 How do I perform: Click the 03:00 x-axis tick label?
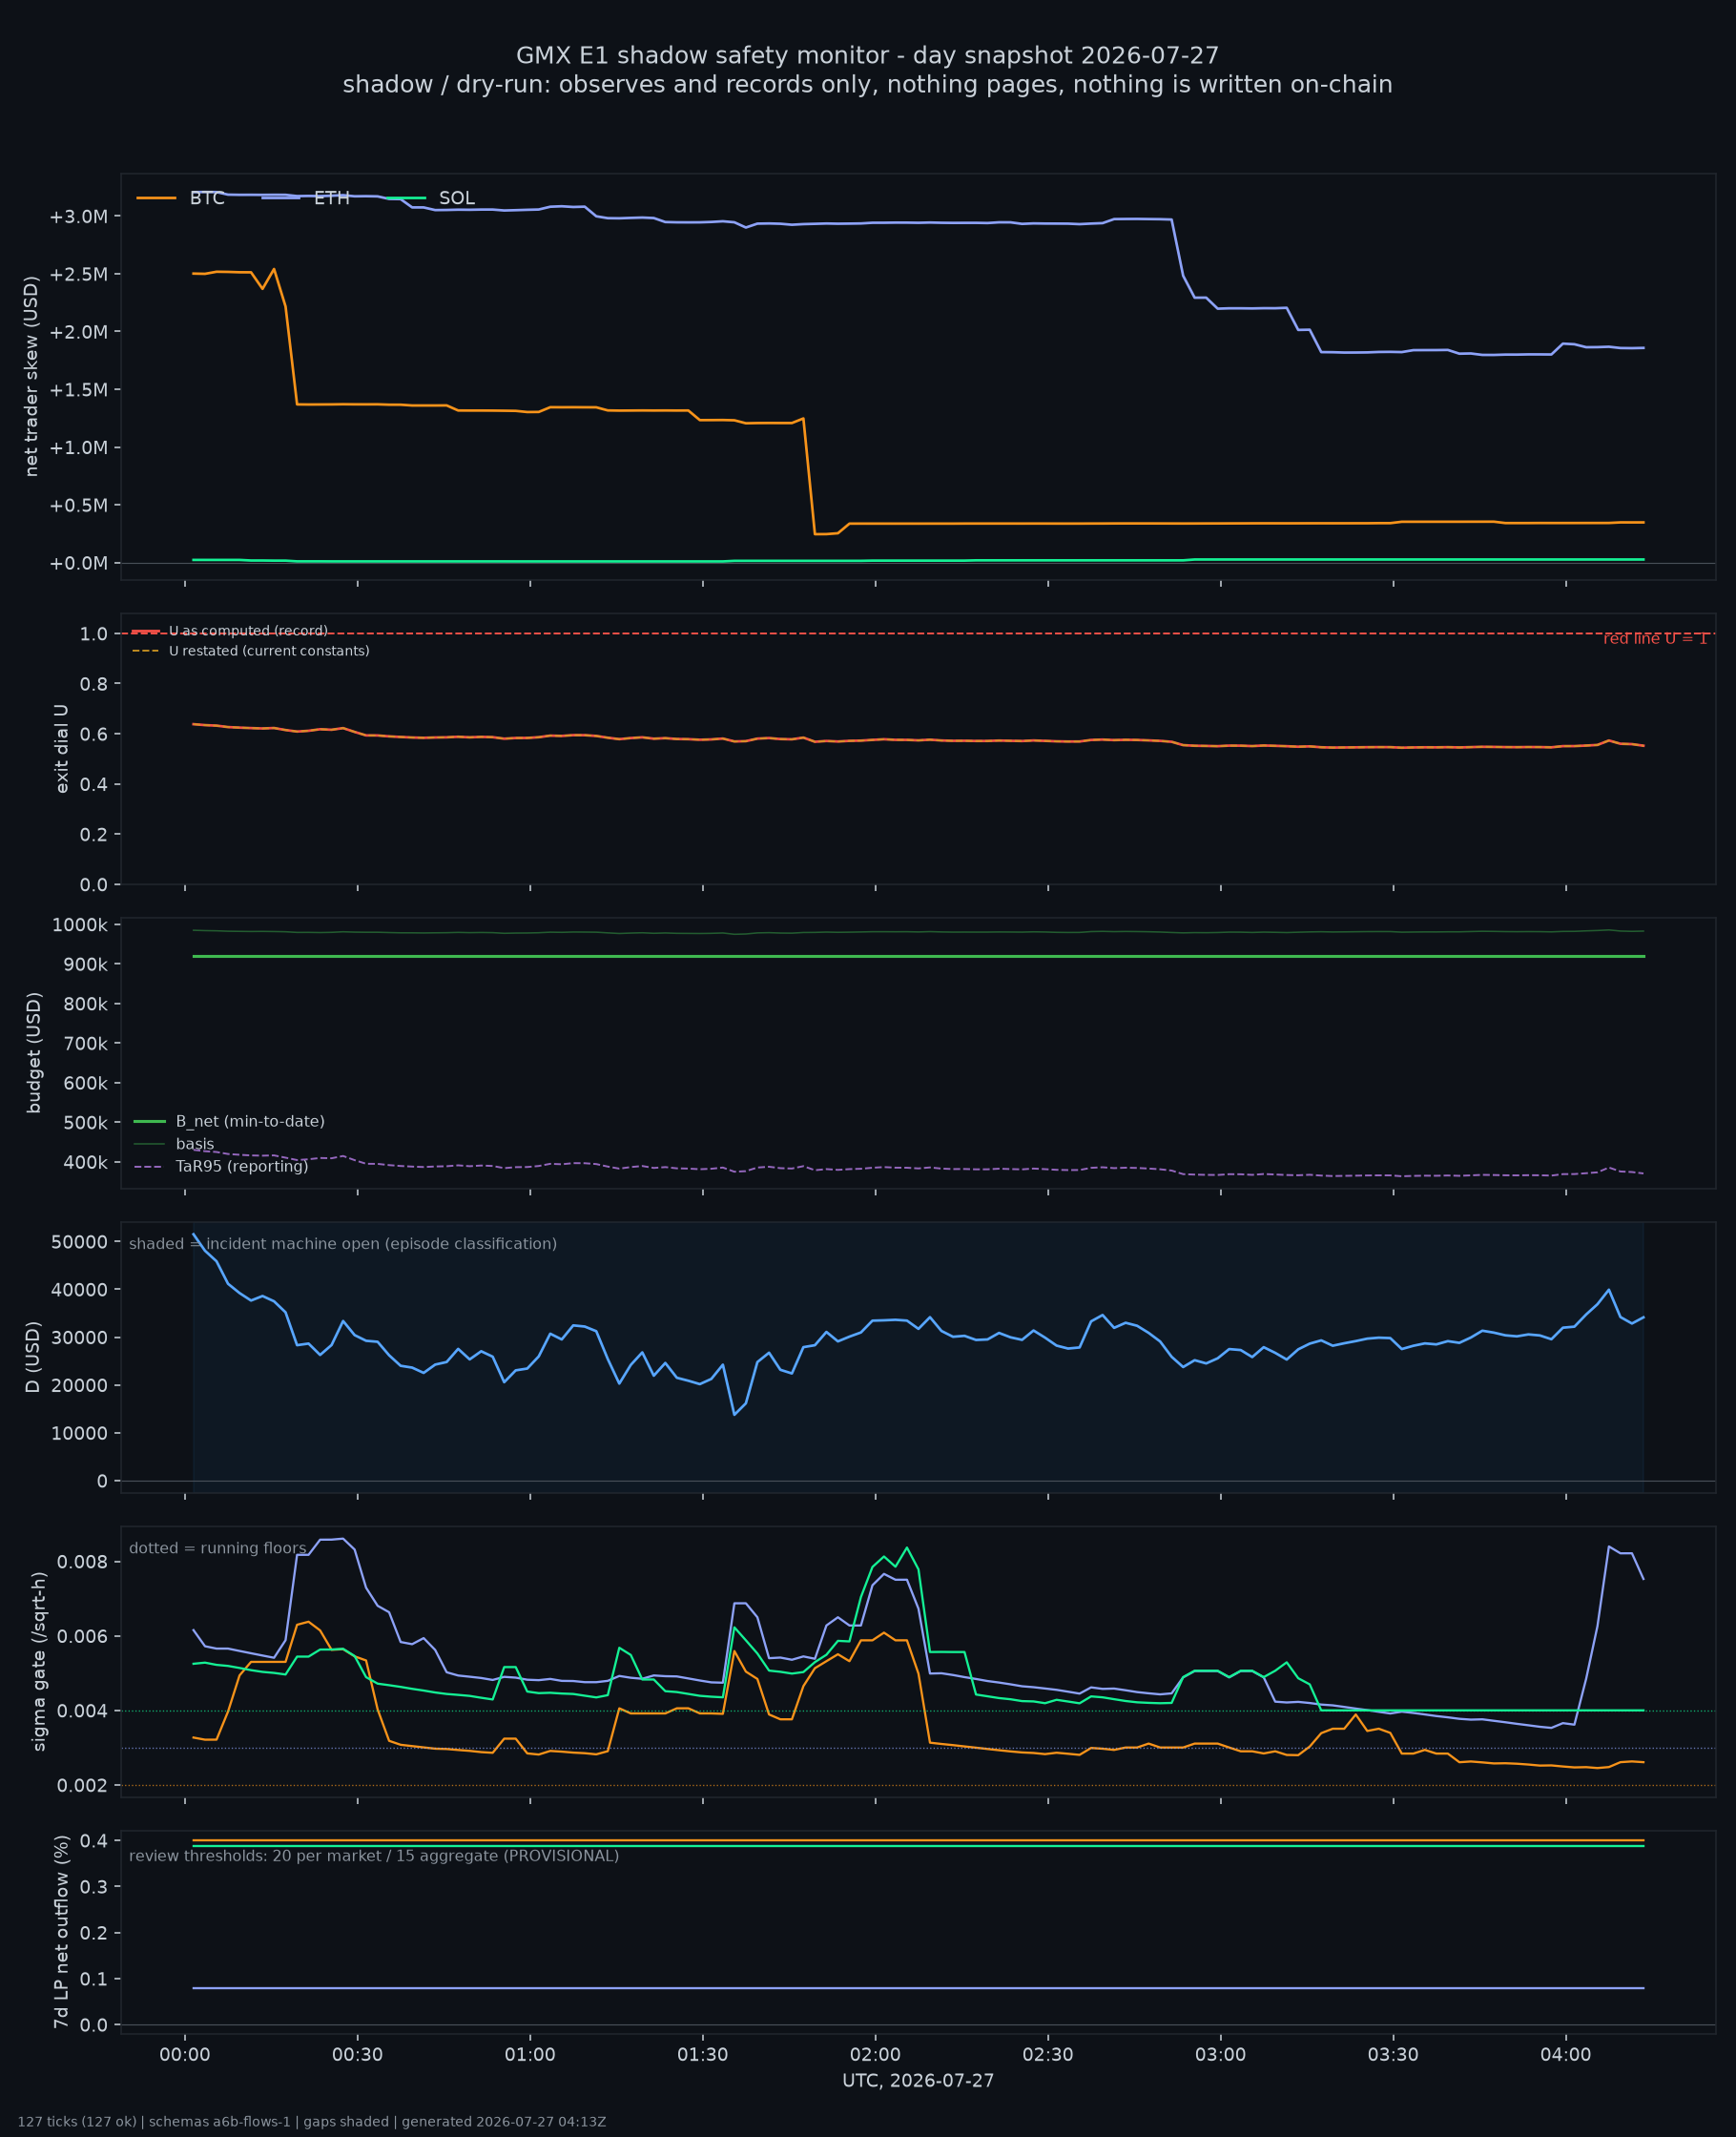tap(1221, 2055)
